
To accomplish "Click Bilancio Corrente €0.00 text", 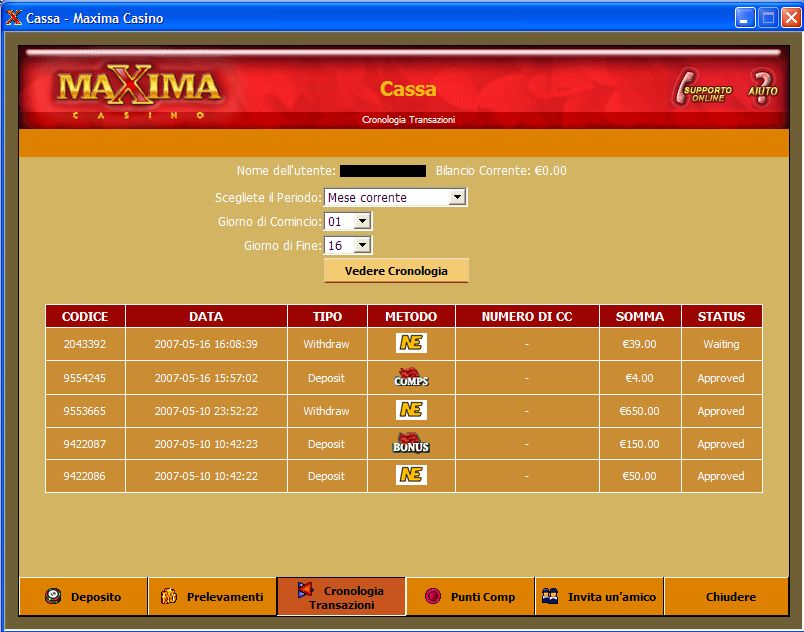I will coord(501,171).
